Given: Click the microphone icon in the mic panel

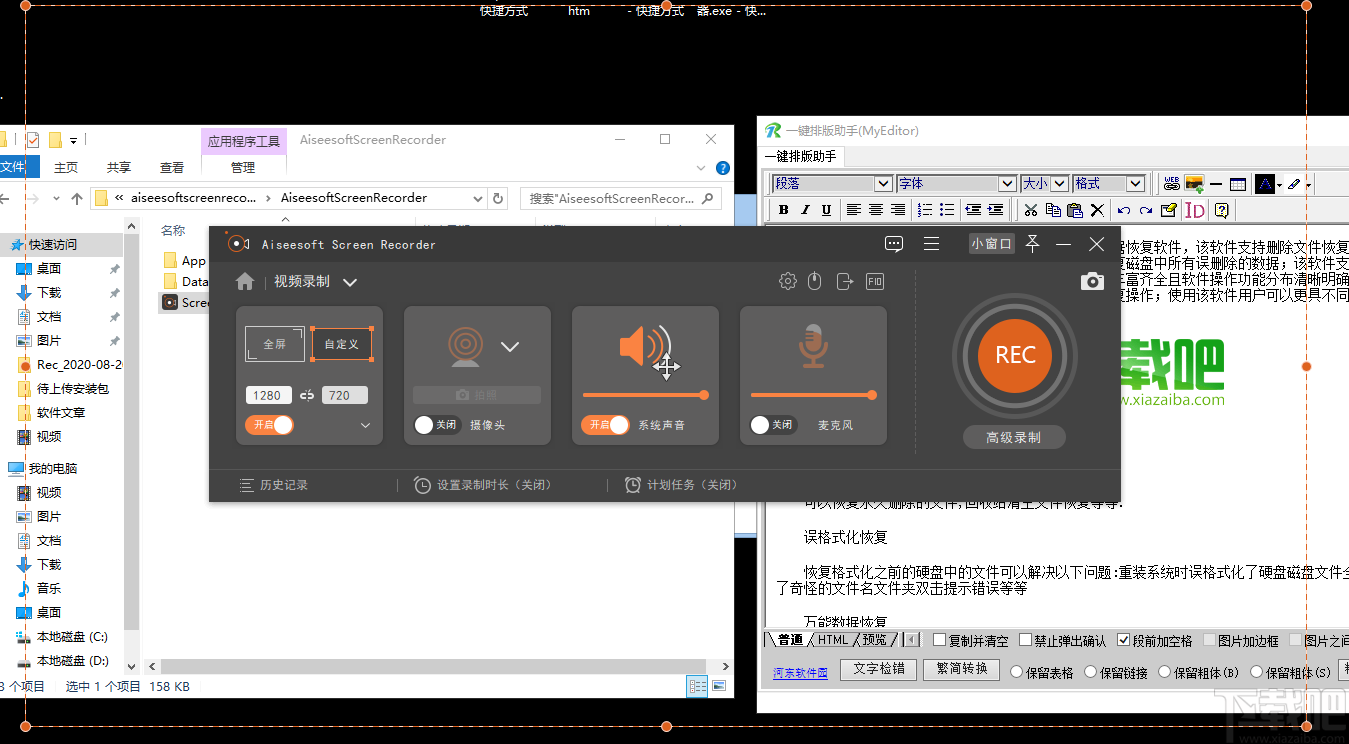Looking at the screenshot, I should point(813,345).
